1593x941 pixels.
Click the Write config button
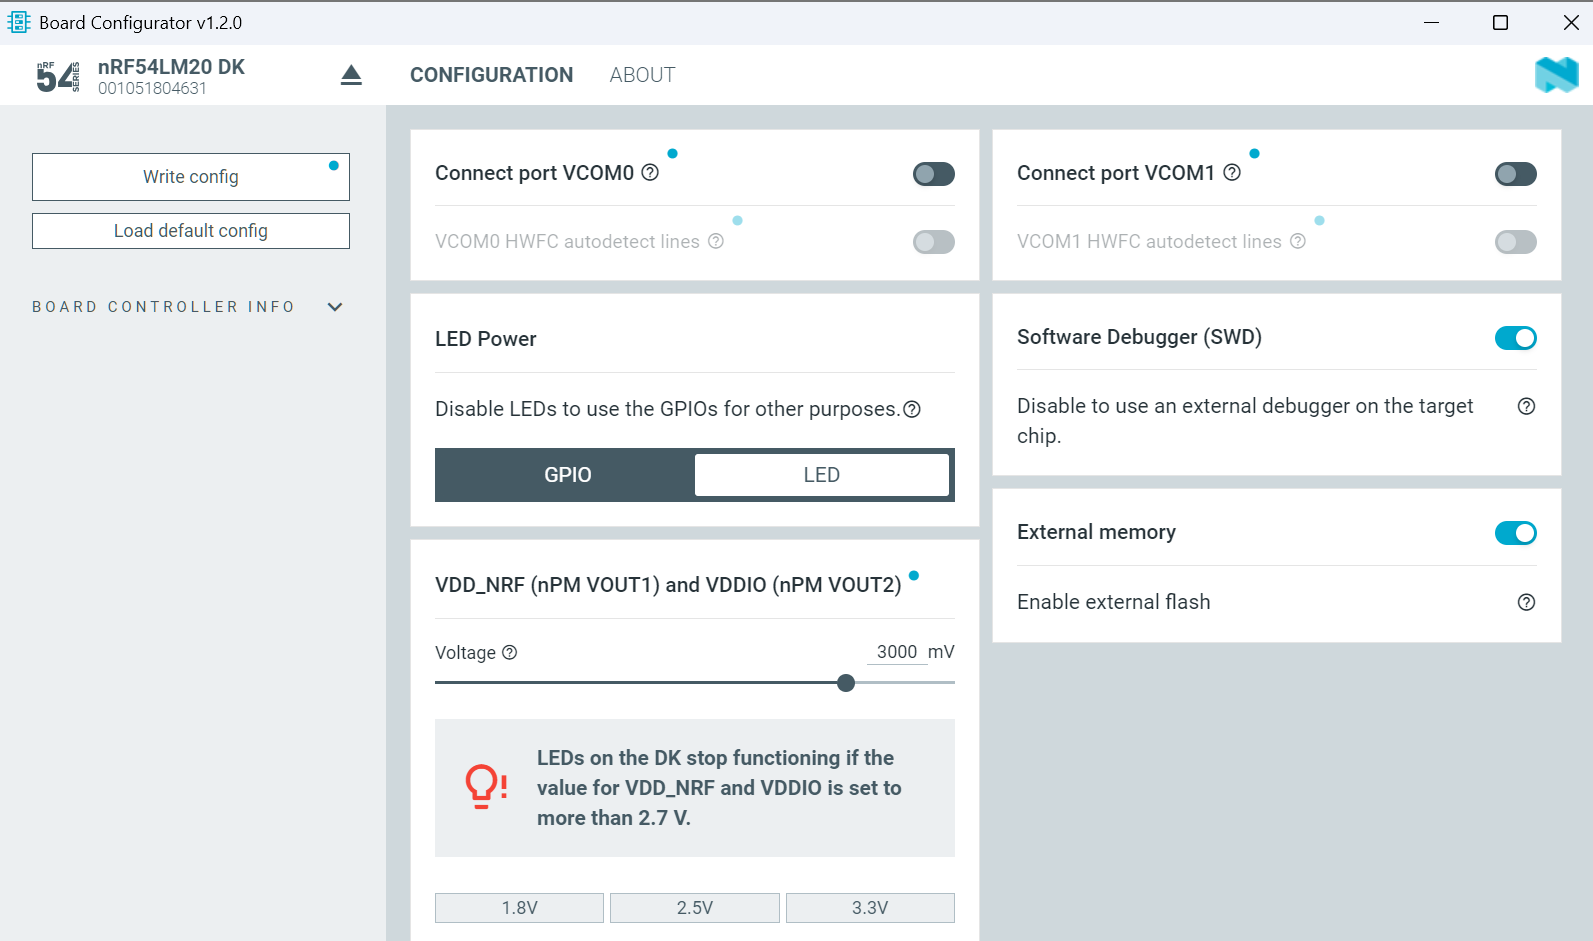point(191,177)
